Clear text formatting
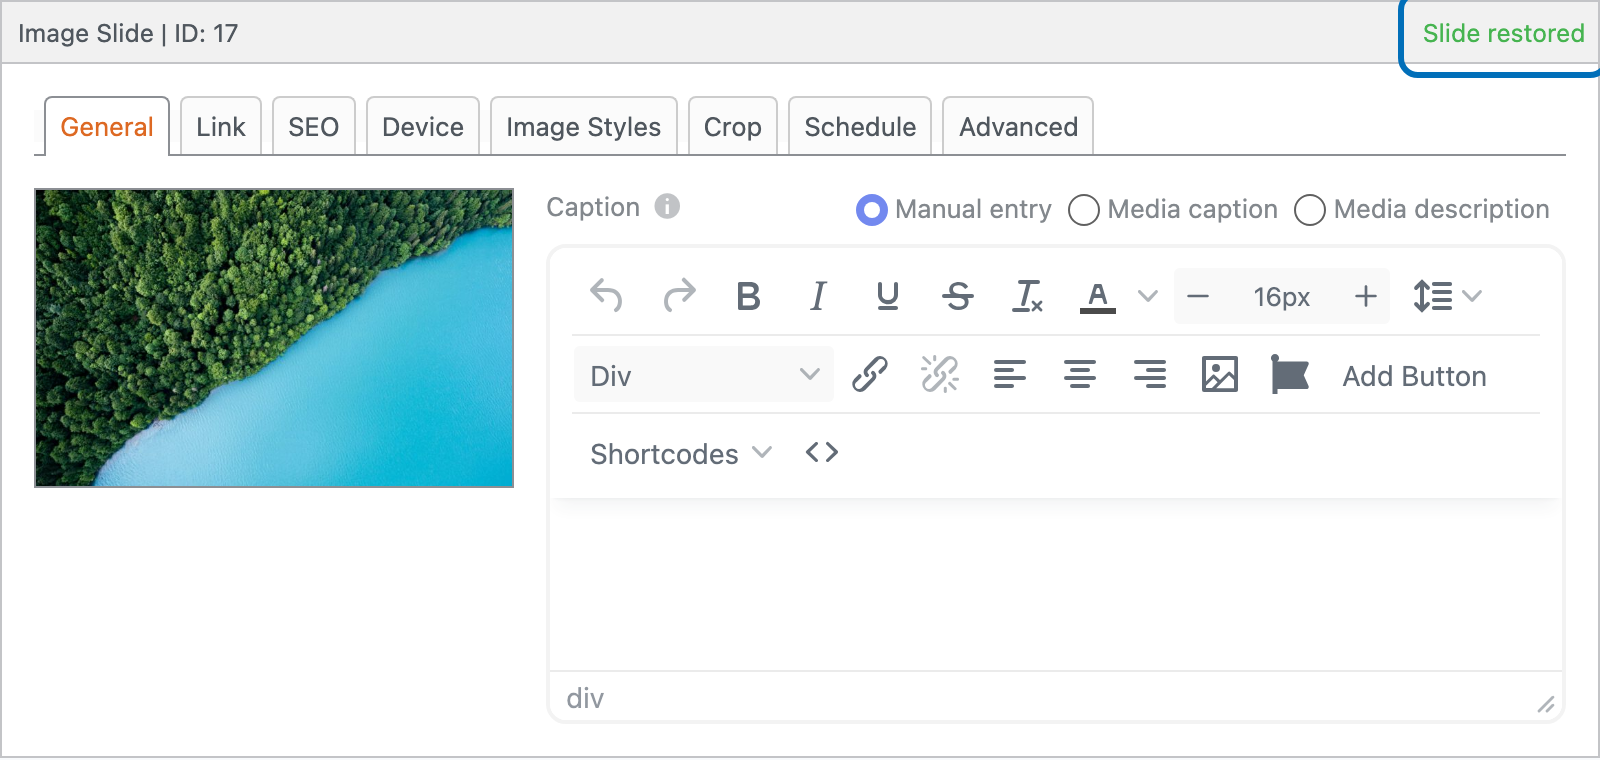 (x=1028, y=296)
